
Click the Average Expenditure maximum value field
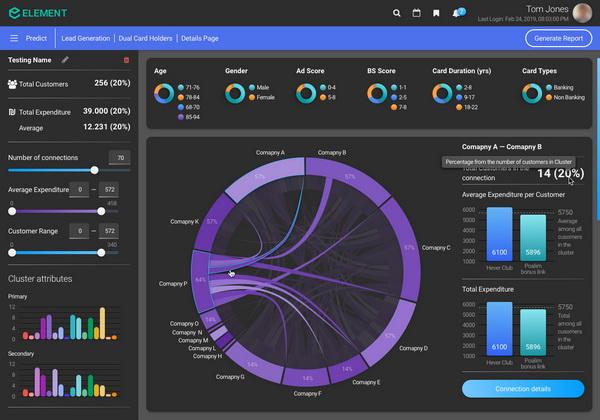(x=110, y=189)
